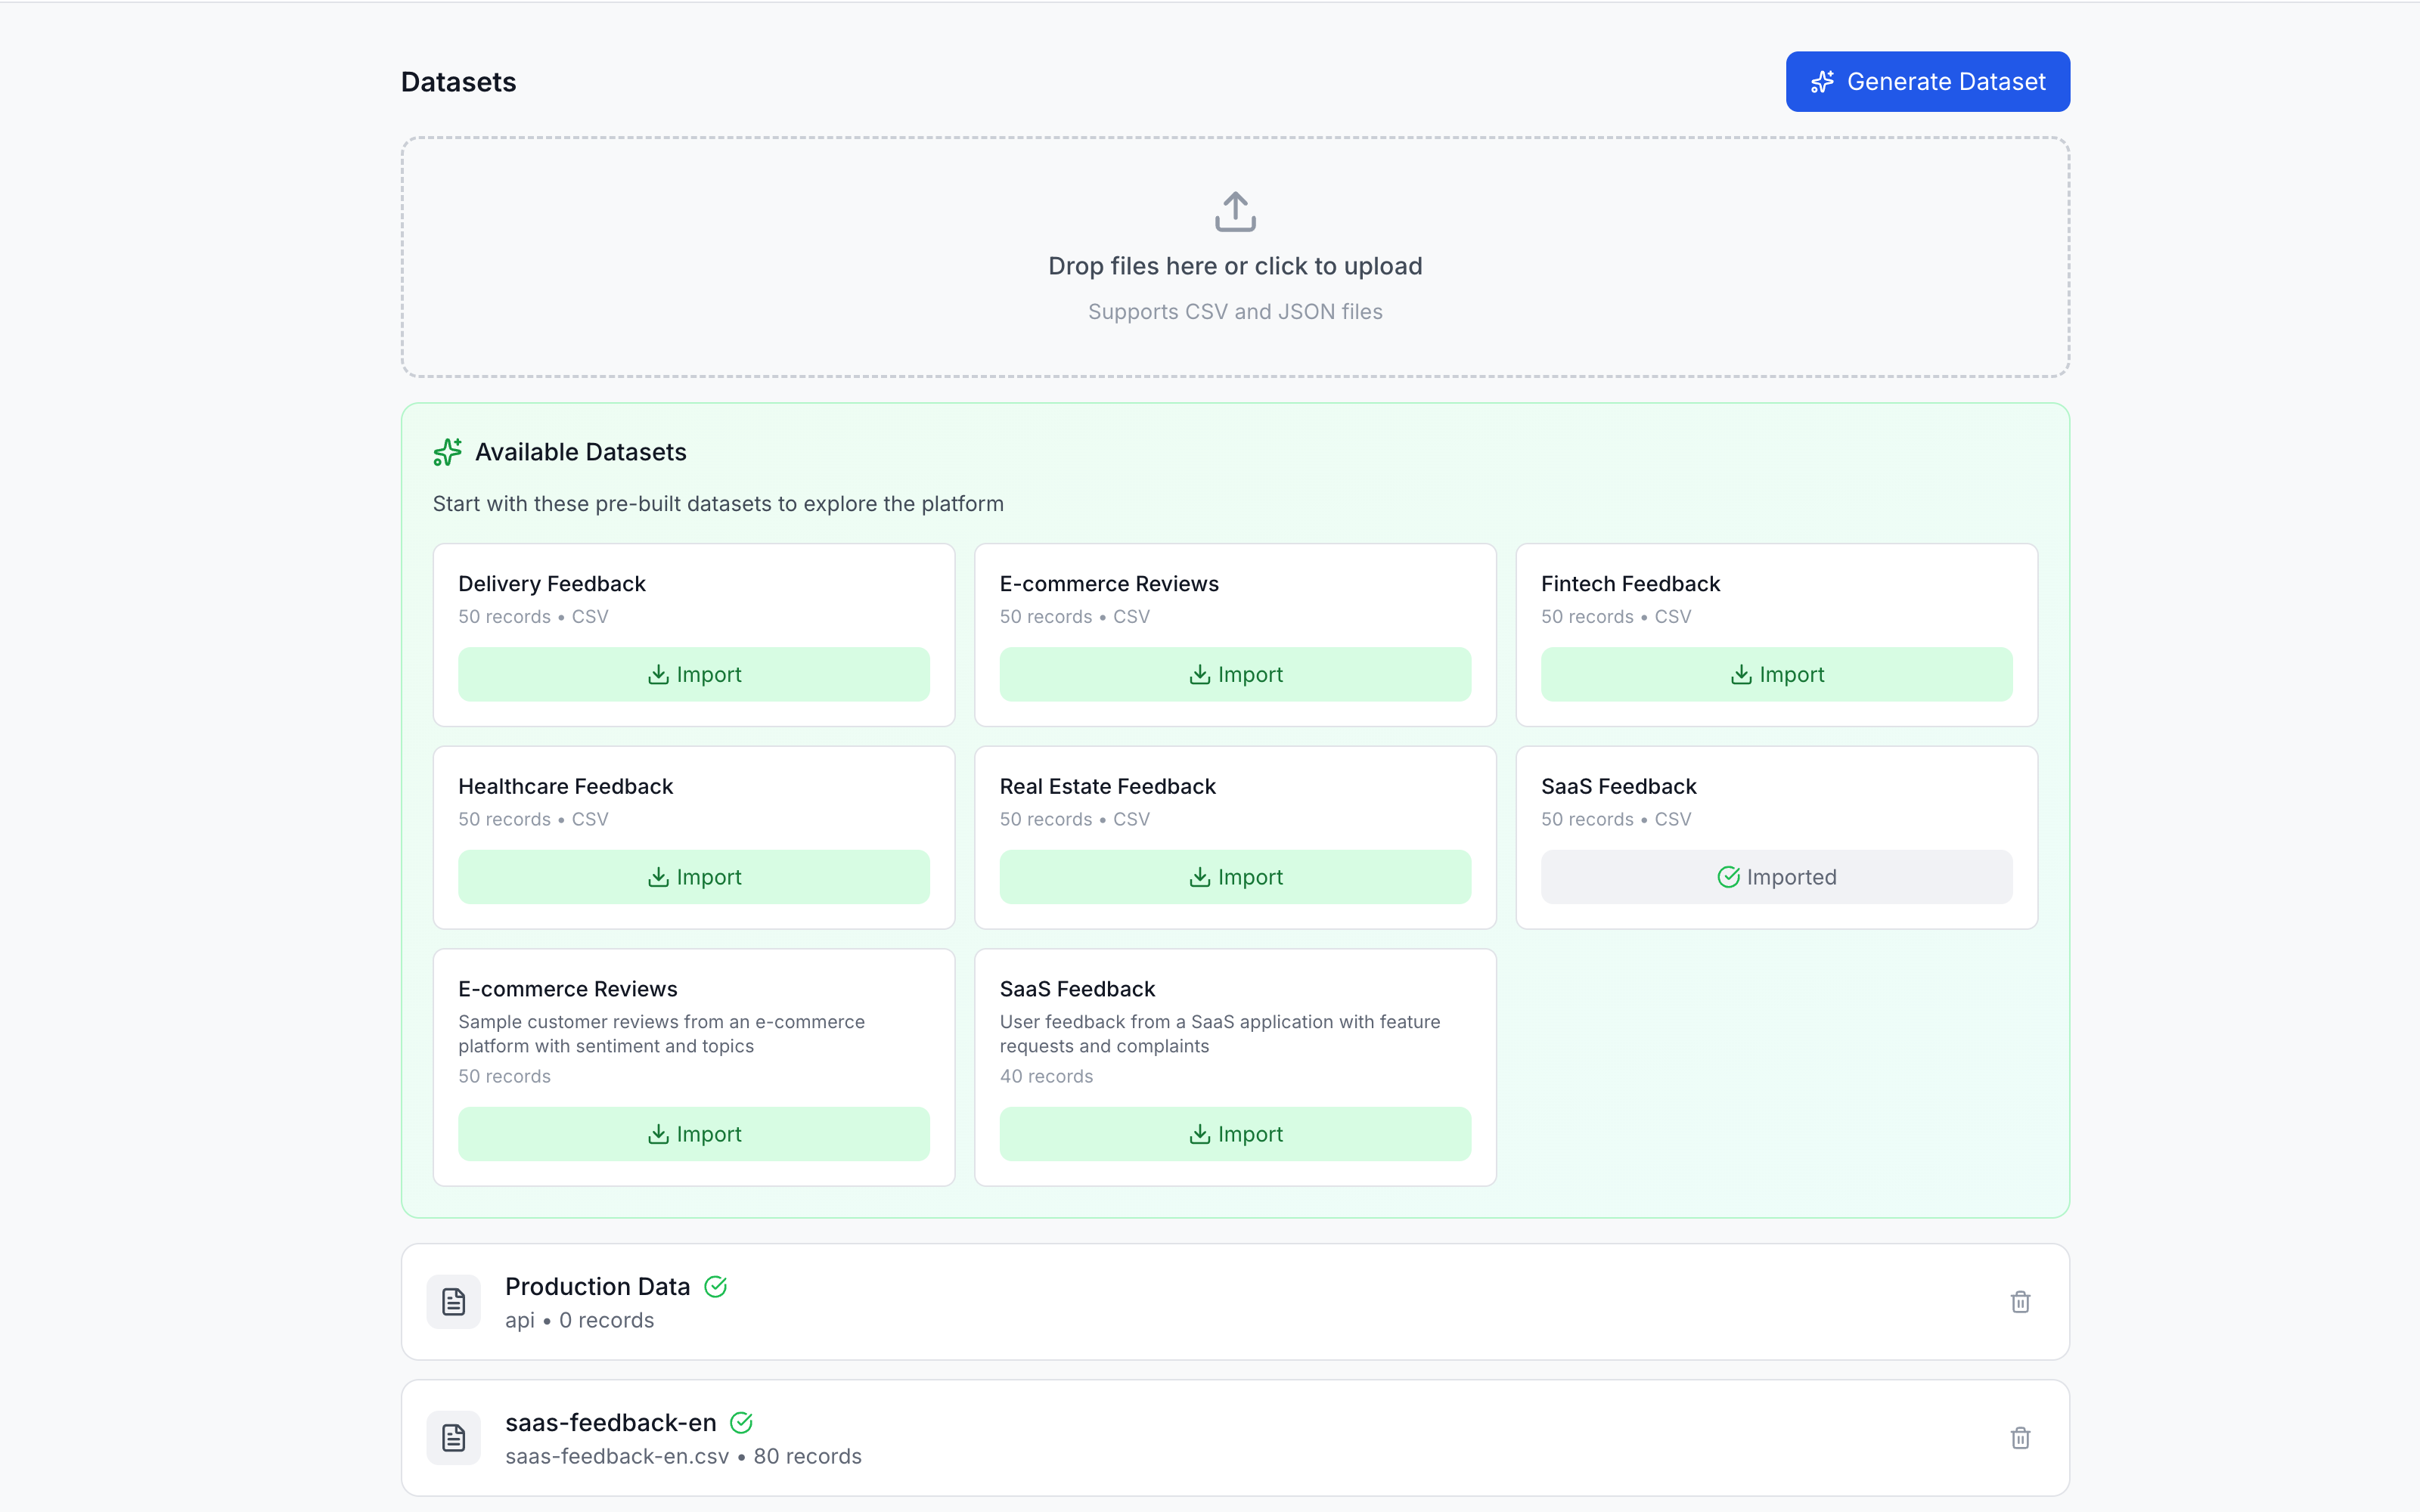
Task: Import the 40 records SaaS Feedback dataset
Action: (x=1234, y=1134)
